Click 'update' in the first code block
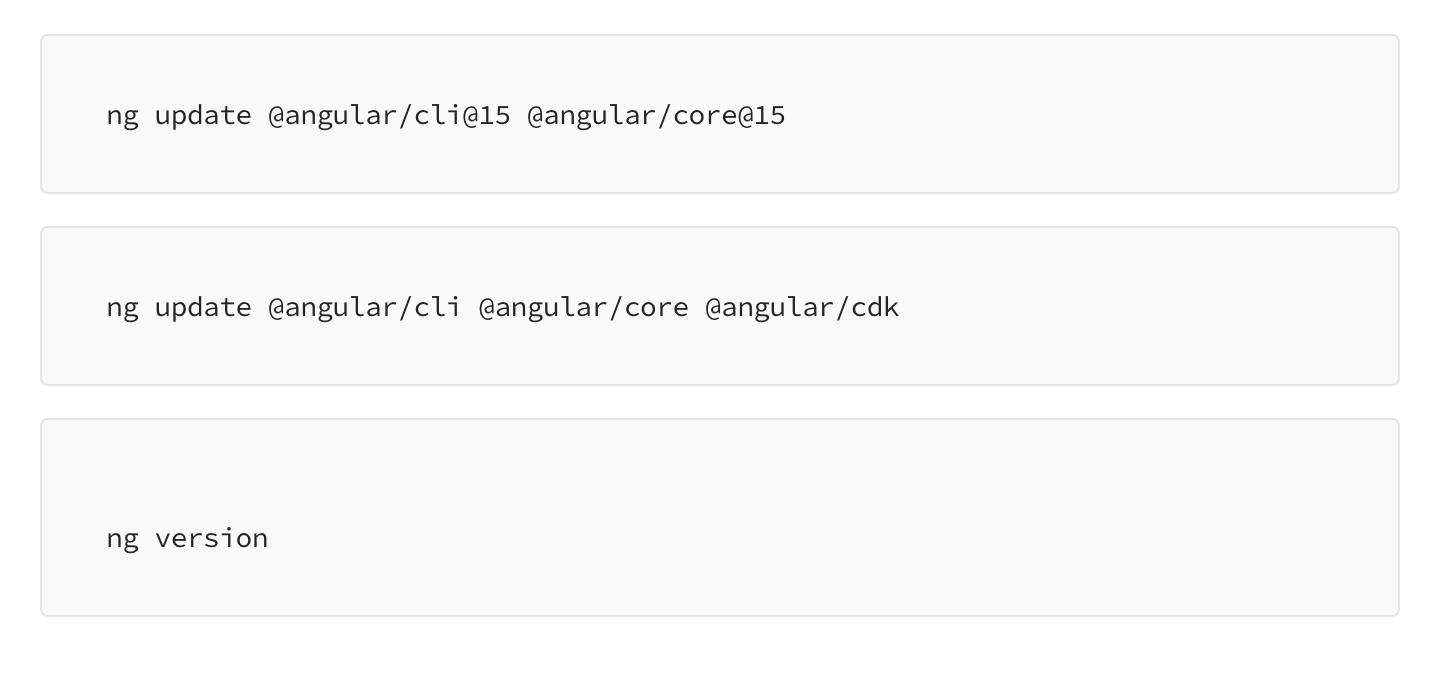Image resolution: width=1440 pixels, height=686 pixels. (203, 116)
